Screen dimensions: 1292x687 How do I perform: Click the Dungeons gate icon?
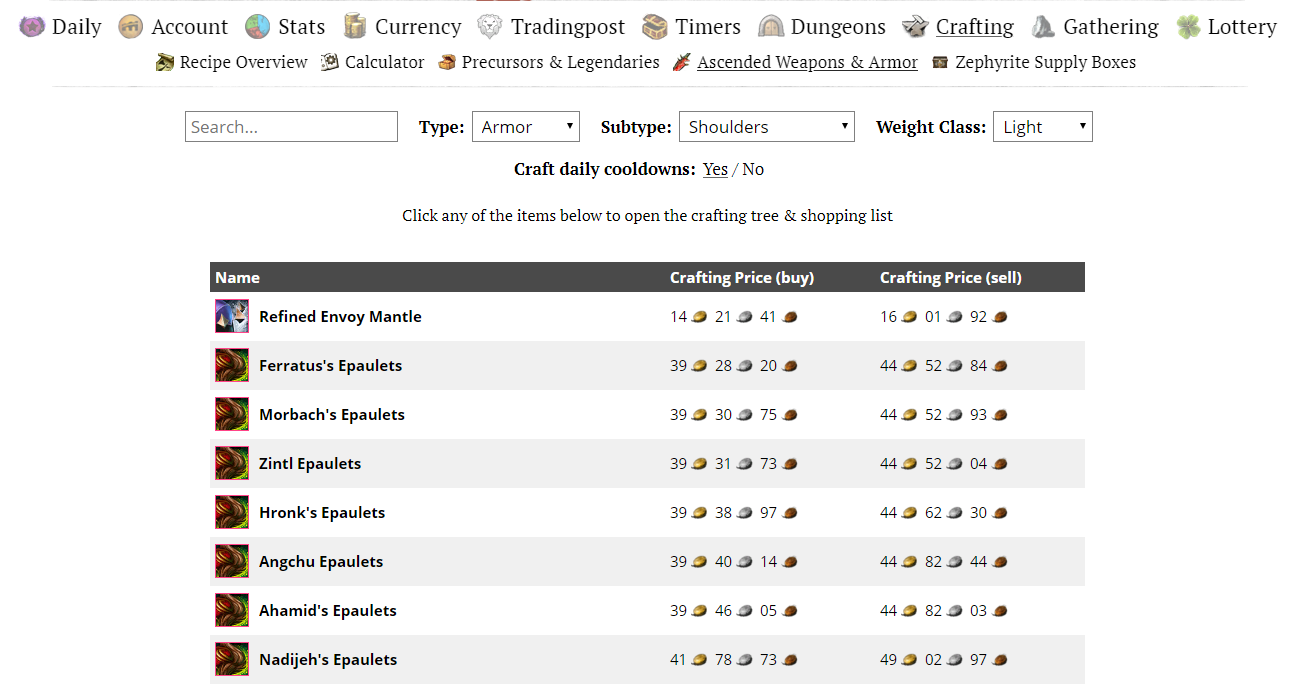[771, 27]
